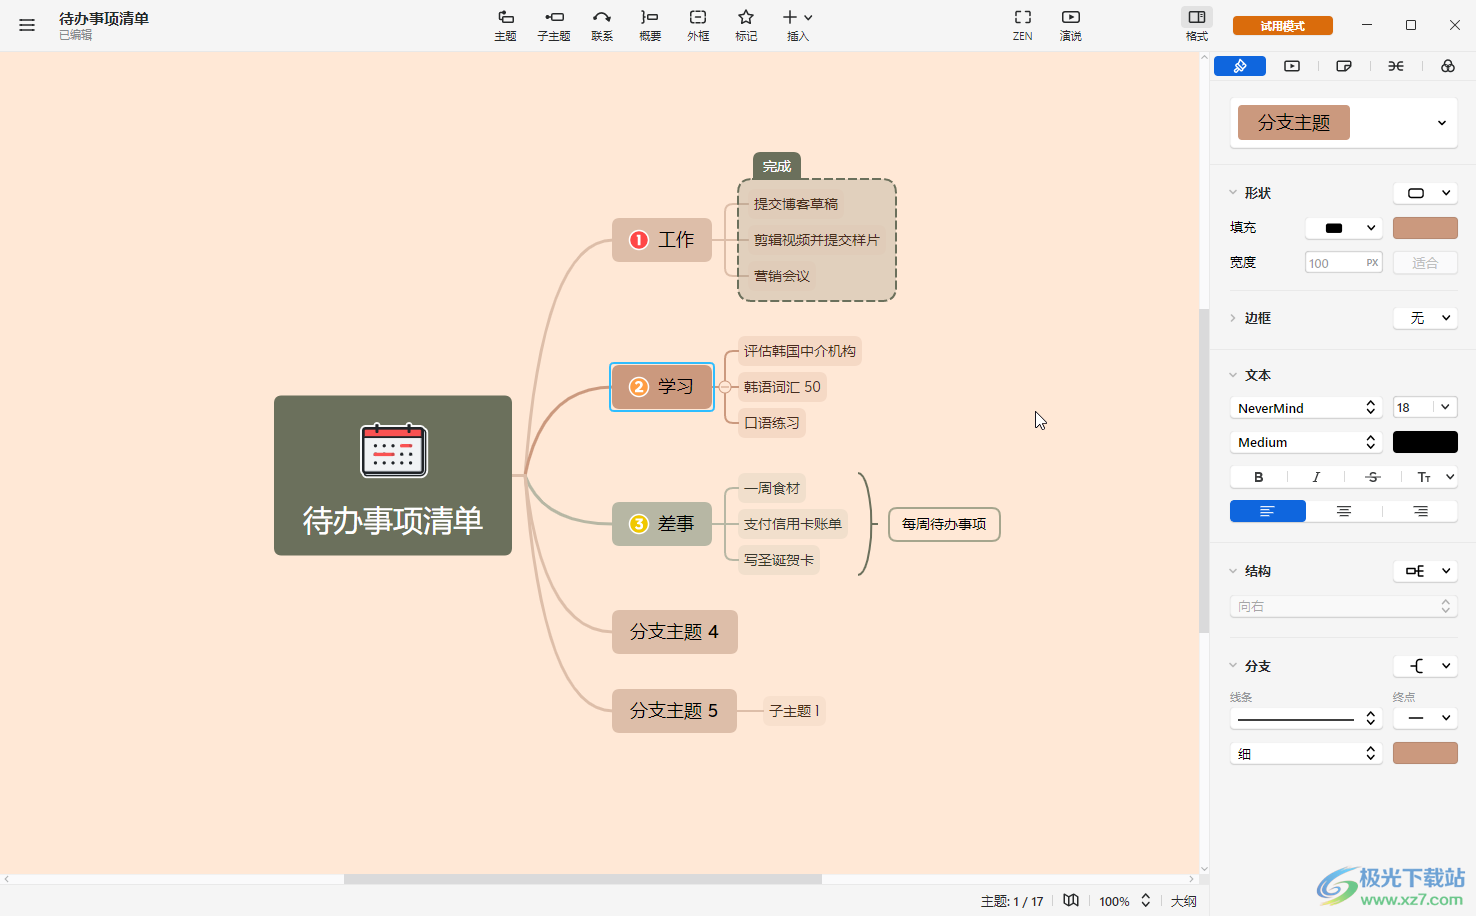Viewport: 1476px width, 916px height.
Task: Open the branch line style selector
Action: [1306, 718]
